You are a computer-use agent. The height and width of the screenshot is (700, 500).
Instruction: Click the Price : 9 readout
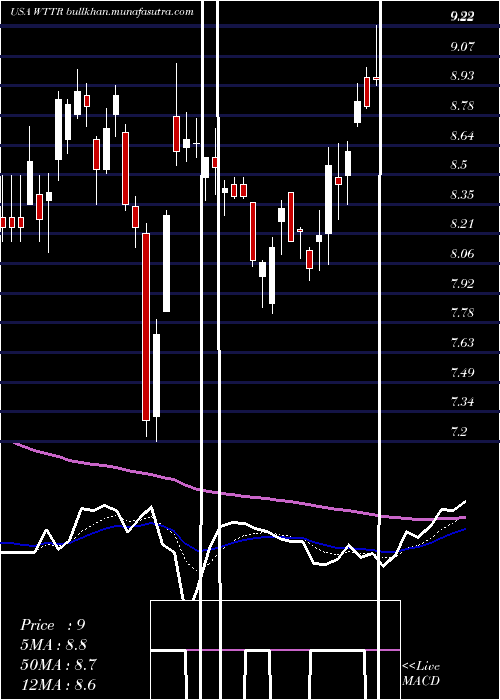coord(53,625)
